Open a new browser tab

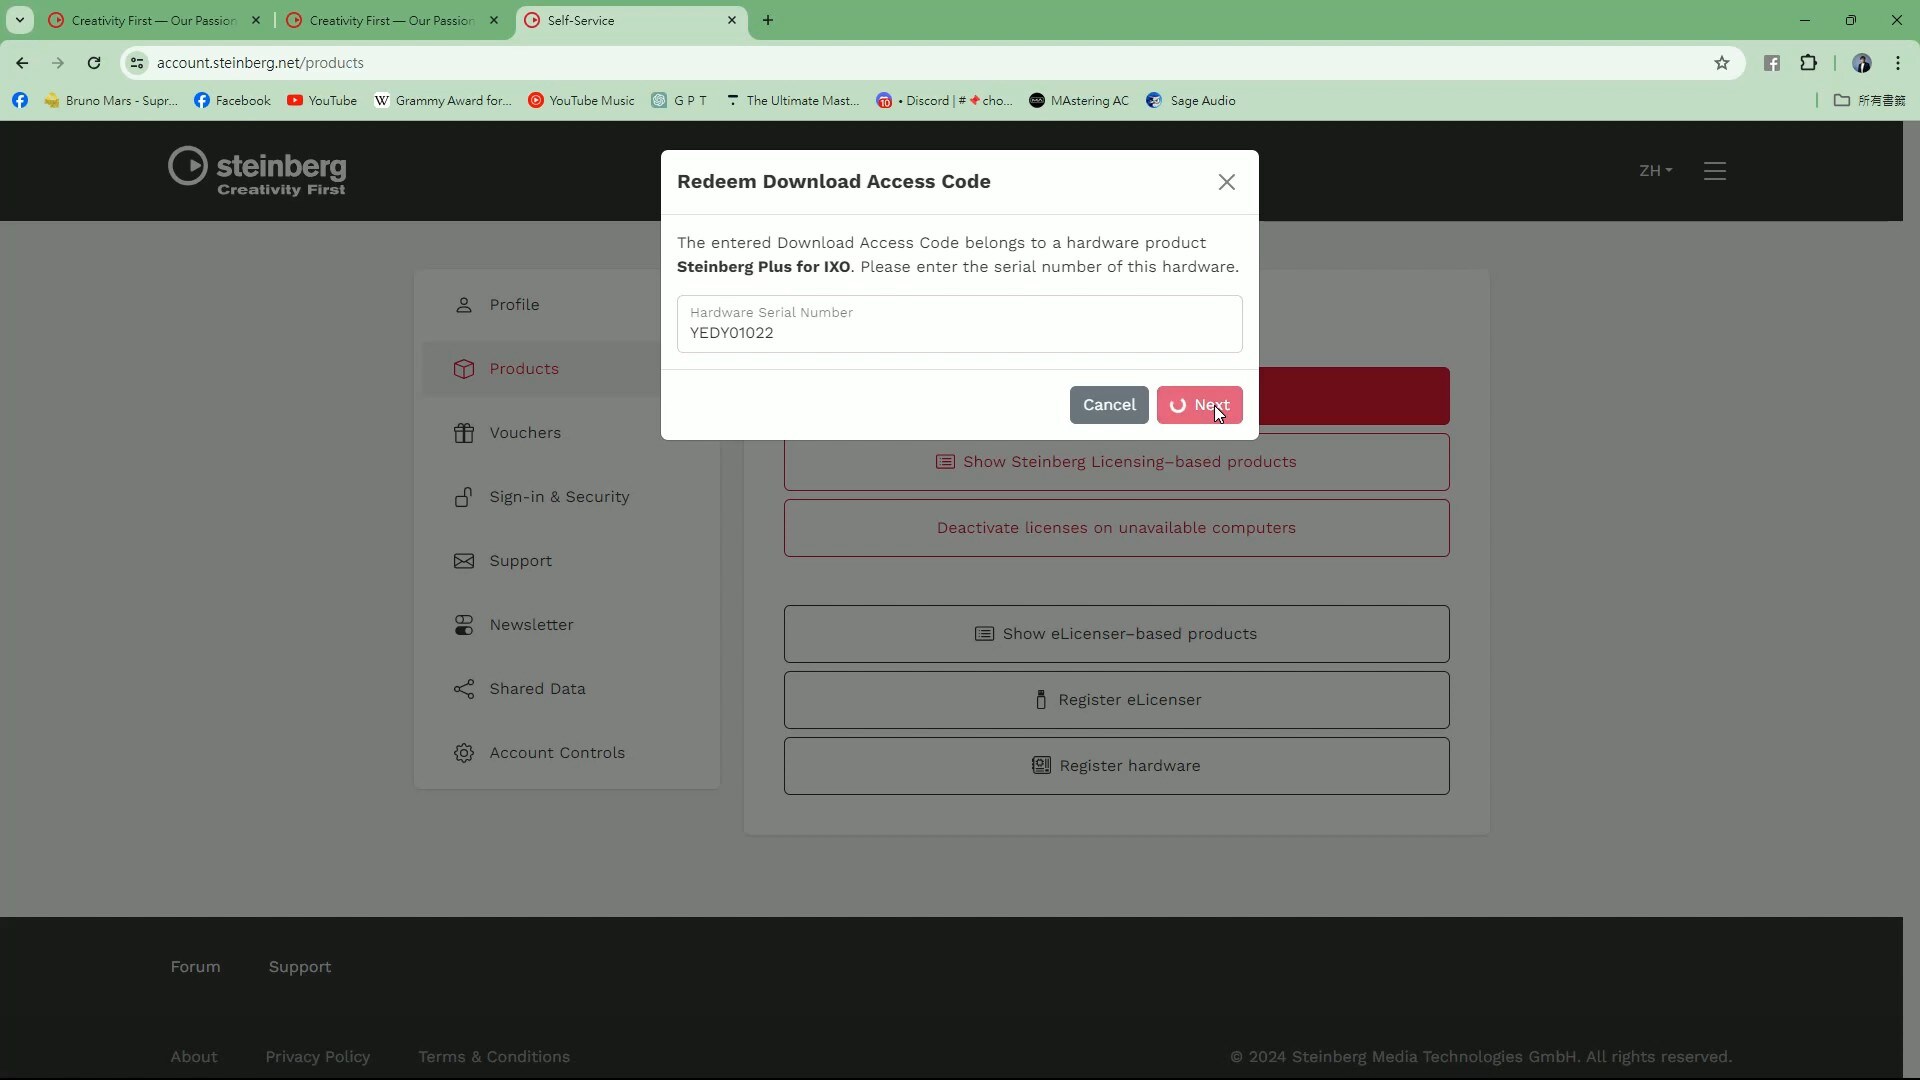(x=767, y=20)
